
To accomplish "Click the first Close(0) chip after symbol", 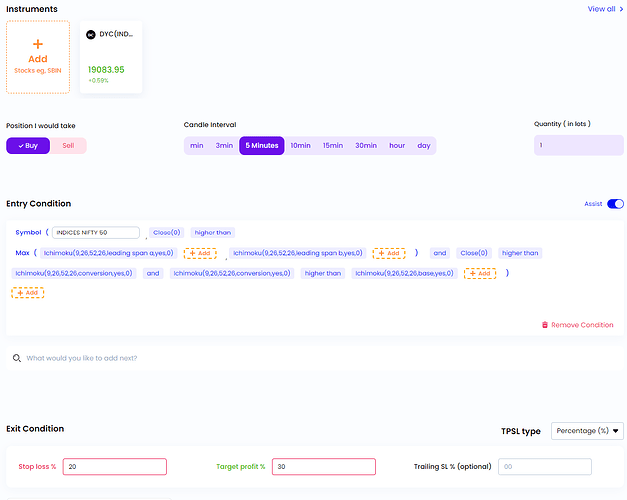I will pyautogui.click(x=167, y=232).
